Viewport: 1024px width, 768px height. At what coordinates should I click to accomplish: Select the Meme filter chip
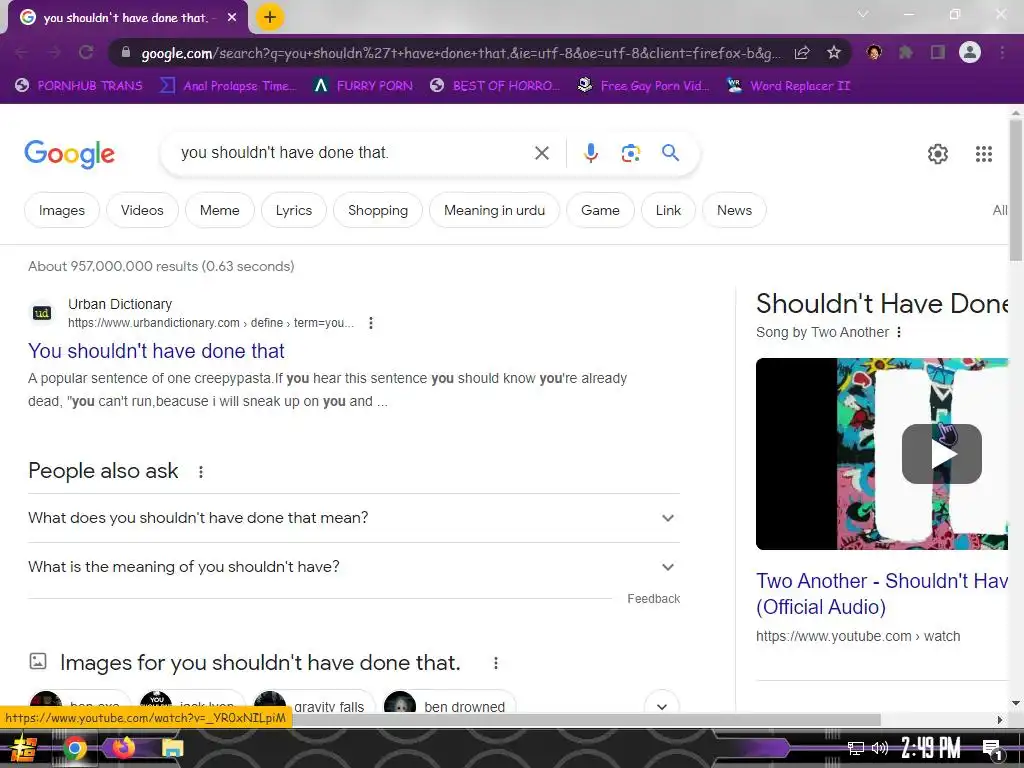pos(219,210)
